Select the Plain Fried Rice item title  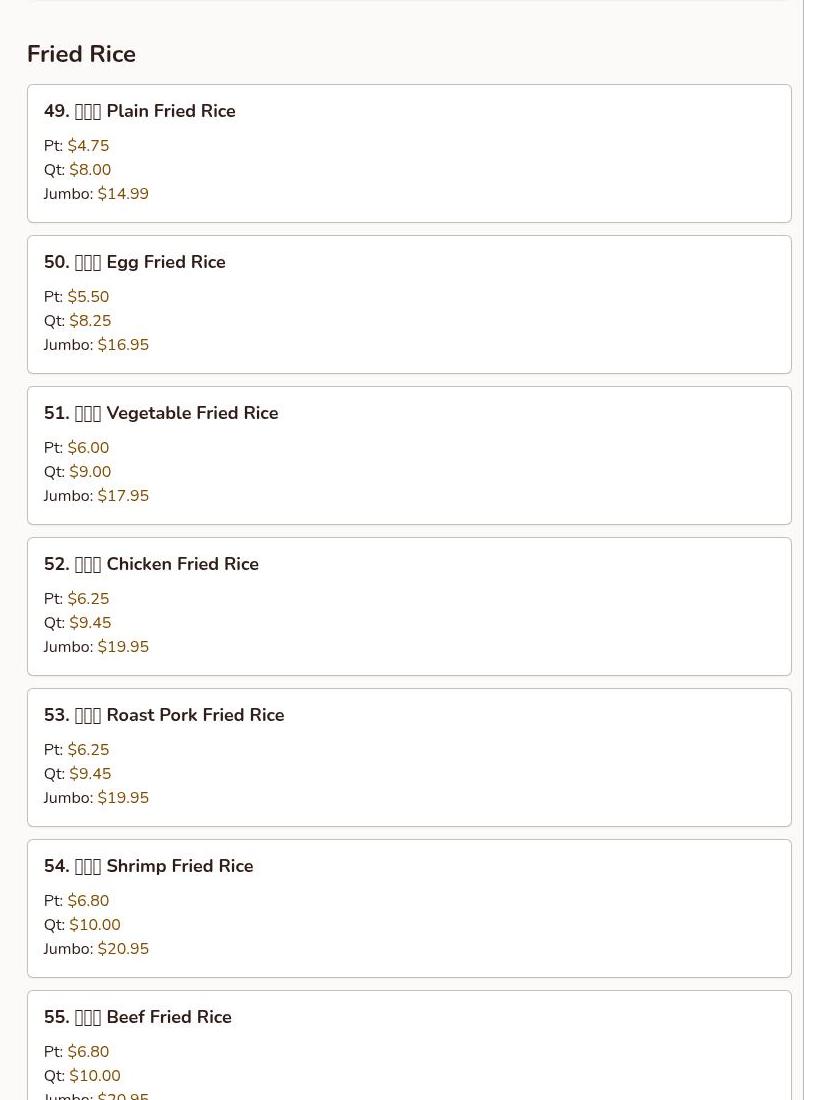[140, 111]
